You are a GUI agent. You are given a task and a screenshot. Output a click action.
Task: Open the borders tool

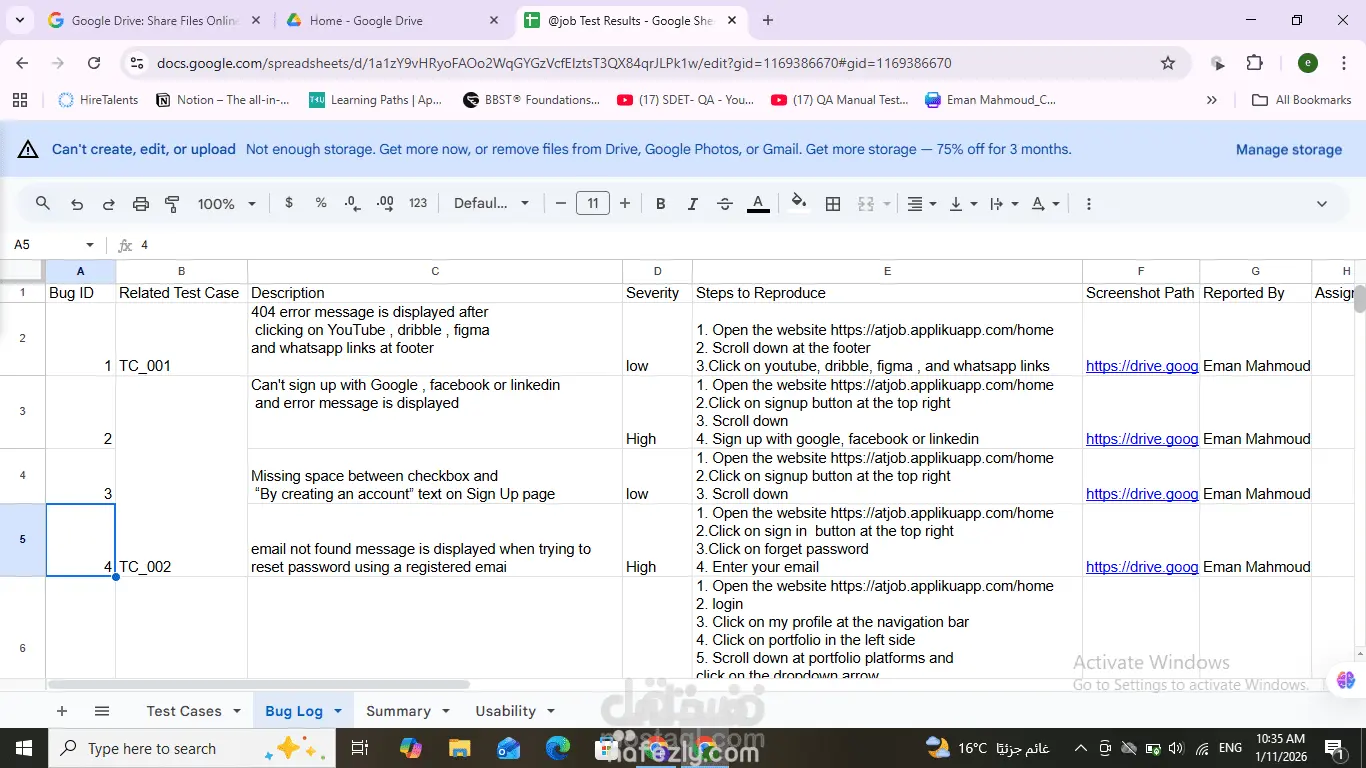click(833, 204)
